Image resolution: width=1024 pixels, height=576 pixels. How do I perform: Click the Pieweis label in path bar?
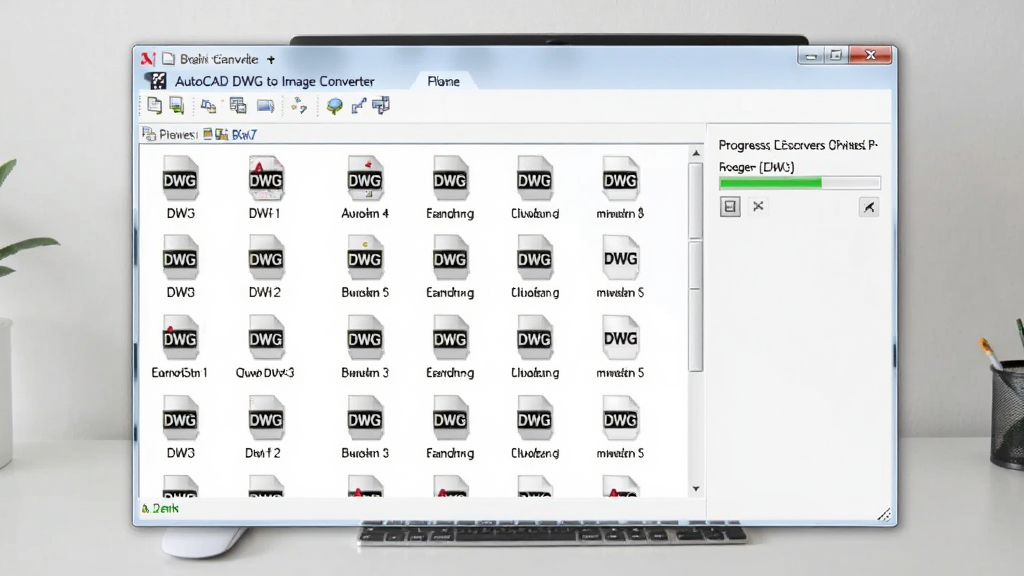point(178,135)
